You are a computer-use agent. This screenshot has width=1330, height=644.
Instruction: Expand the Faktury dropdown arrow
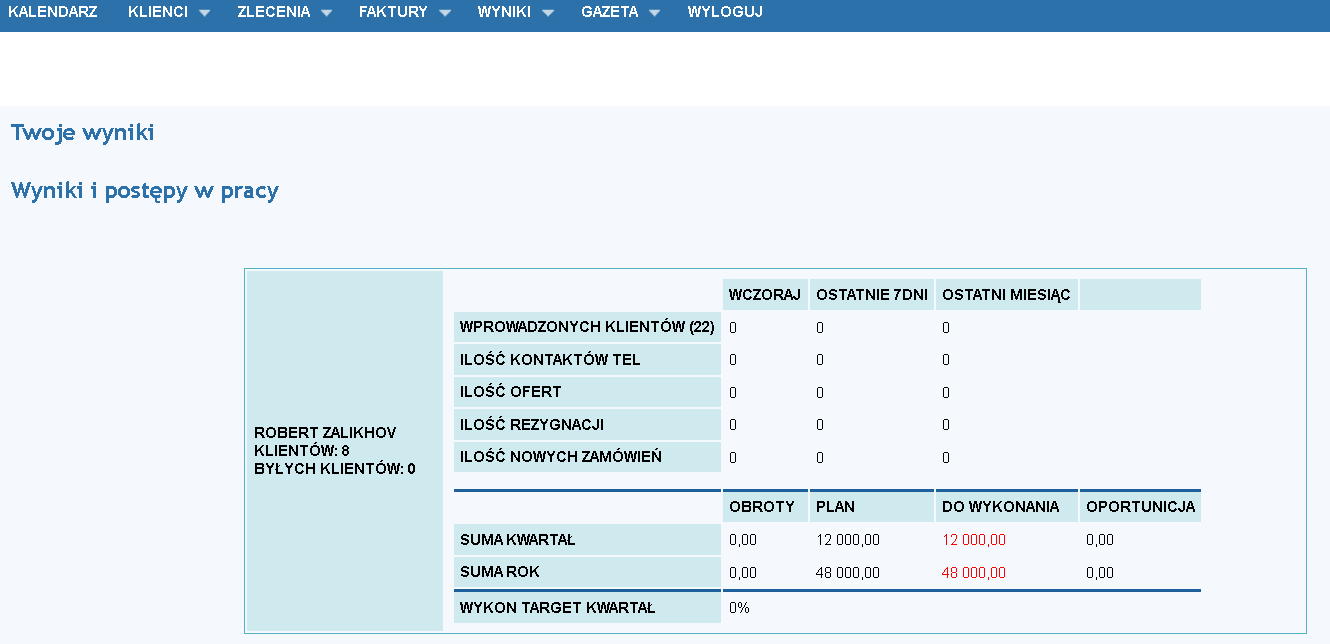[x=444, y=14]
